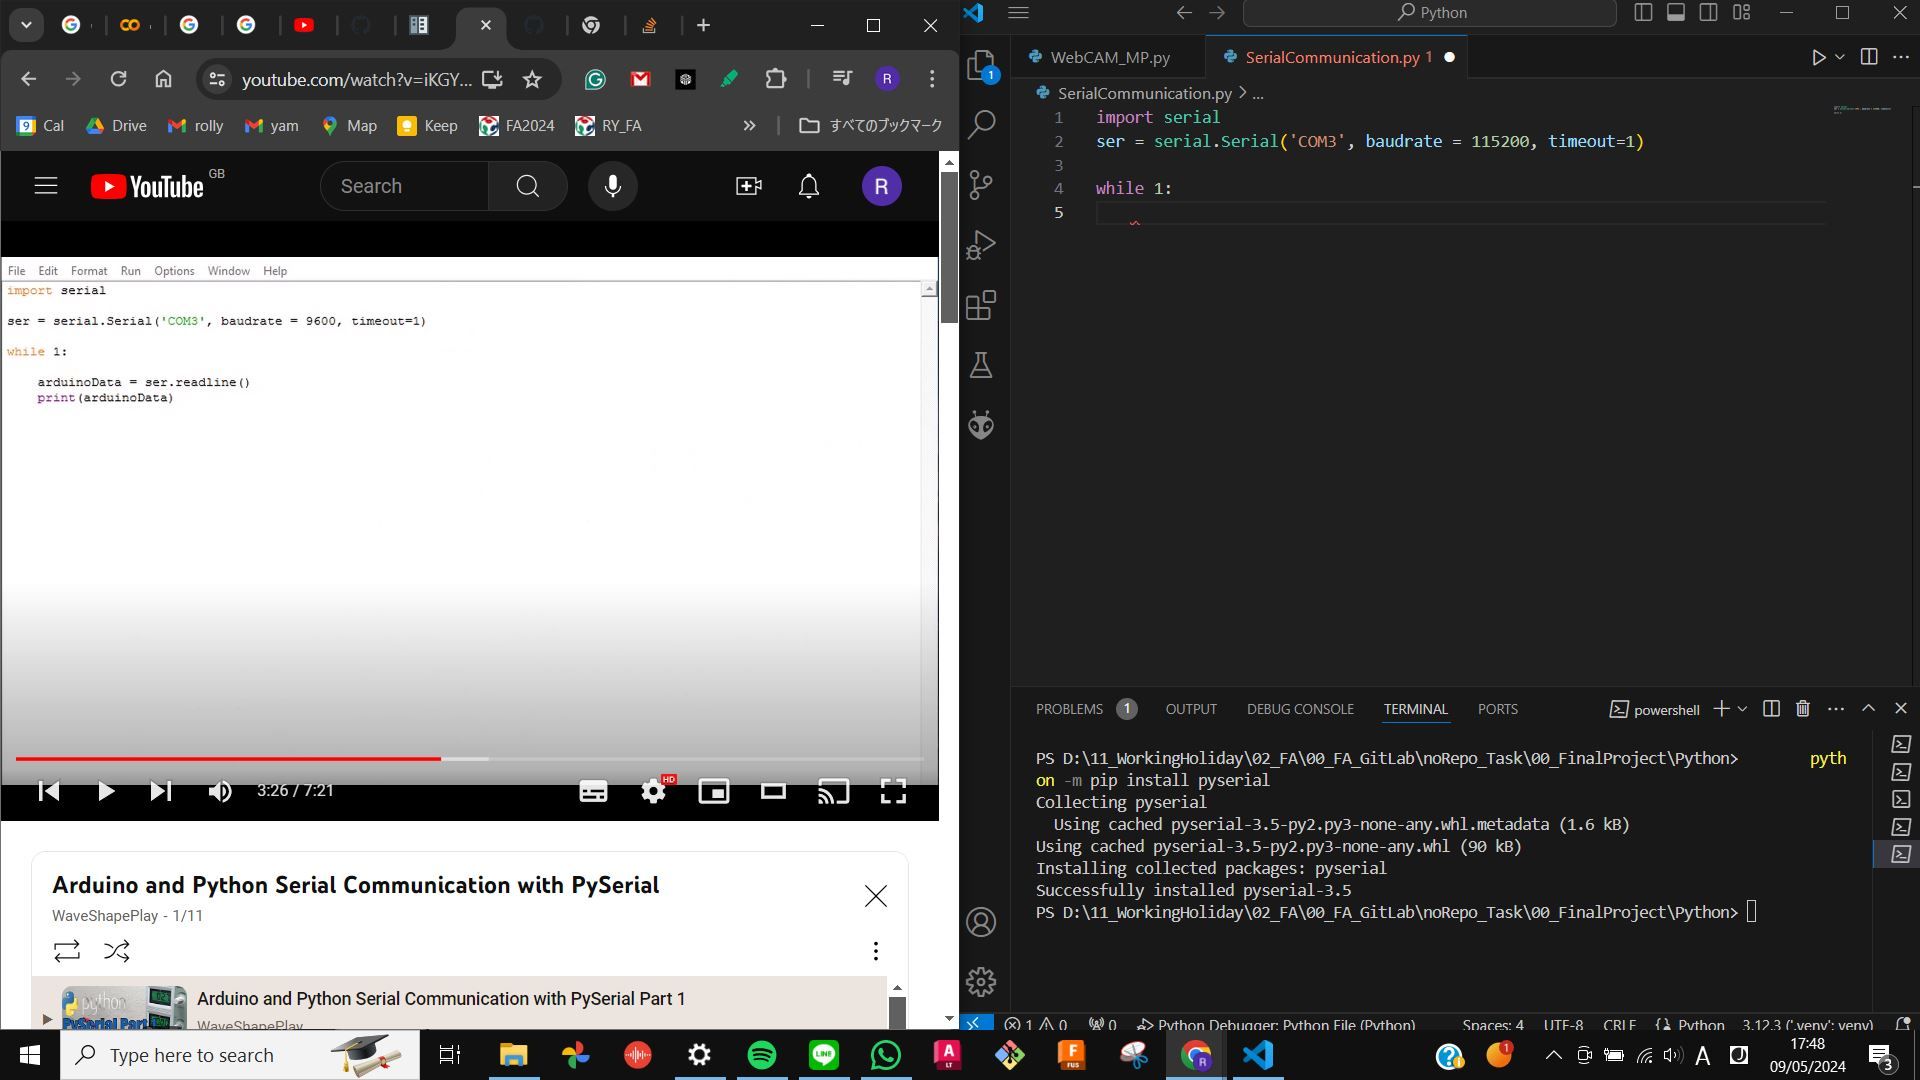
Task: Open Chrome extensions puzzle icon
Action: point(776,79)
